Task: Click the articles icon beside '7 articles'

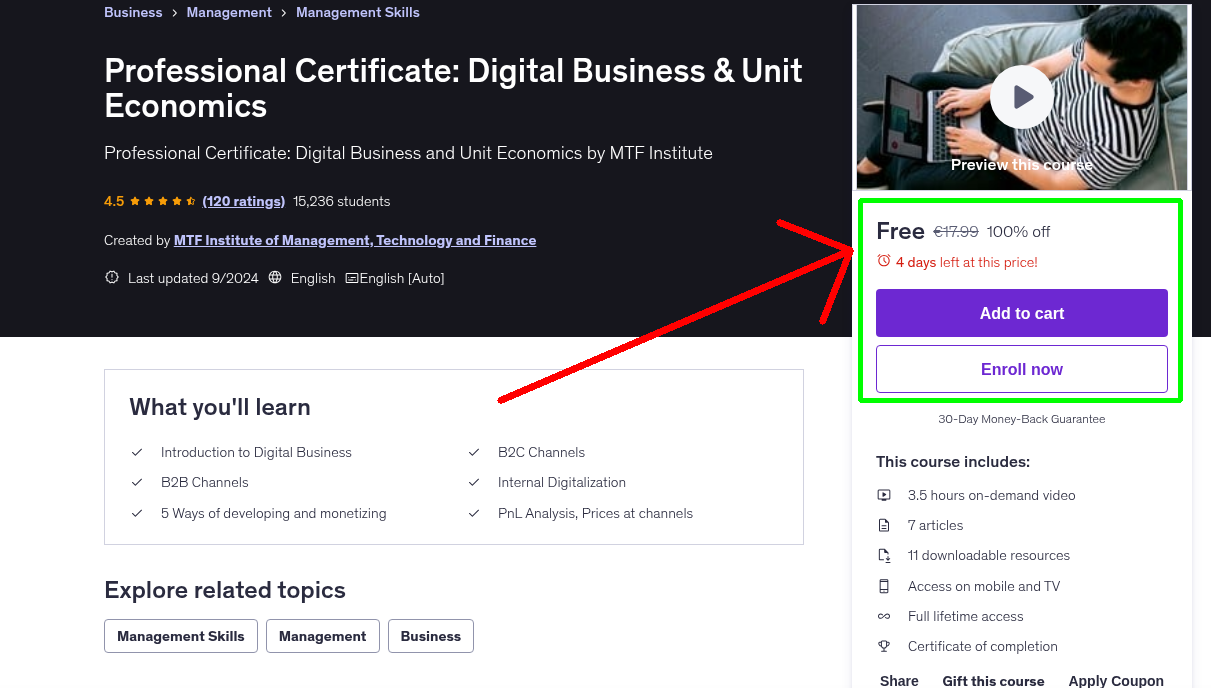Action: [884, 525]
